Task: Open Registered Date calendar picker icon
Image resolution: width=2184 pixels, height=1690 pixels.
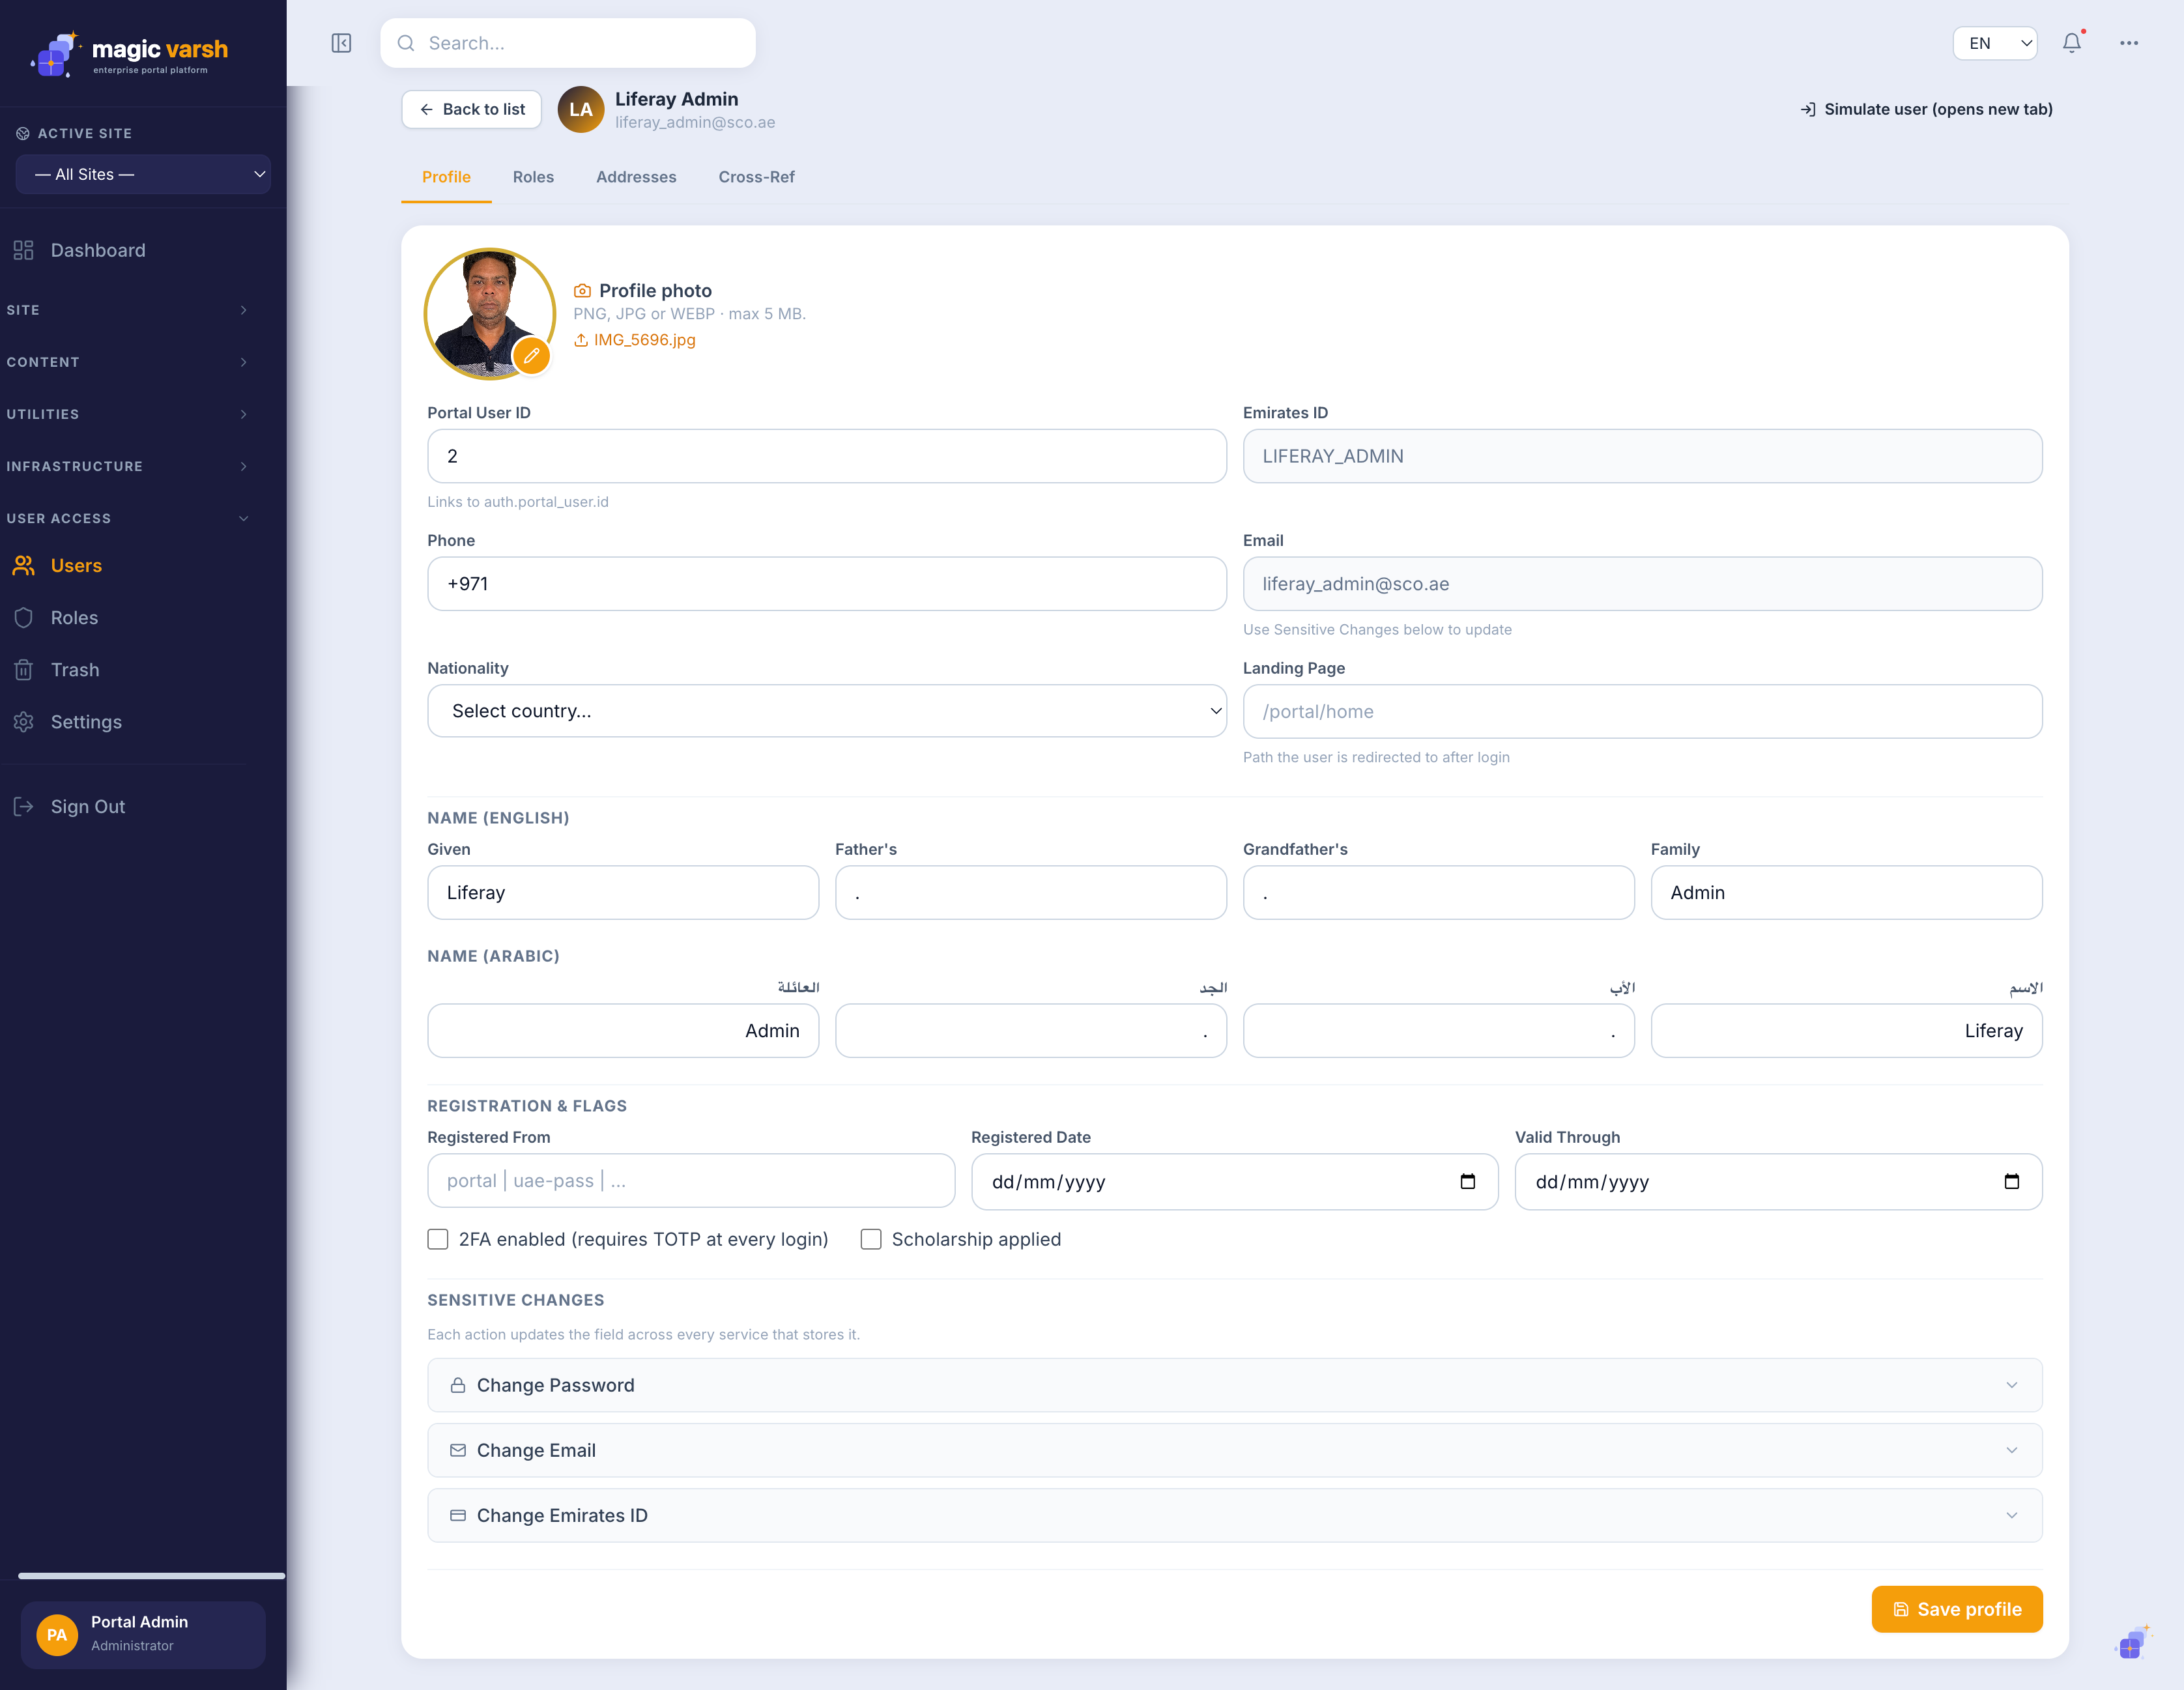Action: tap(1468, 1182)
